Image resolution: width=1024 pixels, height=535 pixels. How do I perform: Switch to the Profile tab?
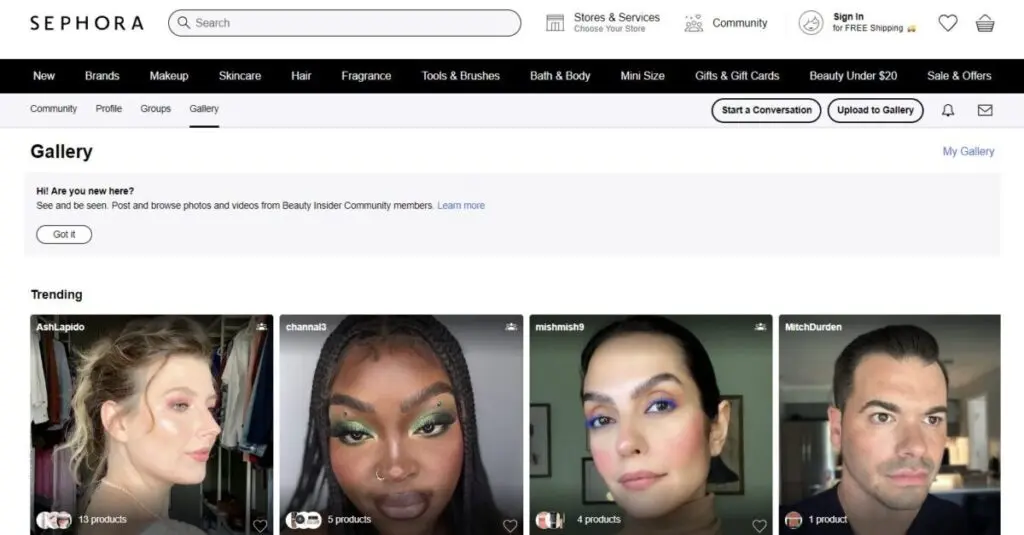108,108
